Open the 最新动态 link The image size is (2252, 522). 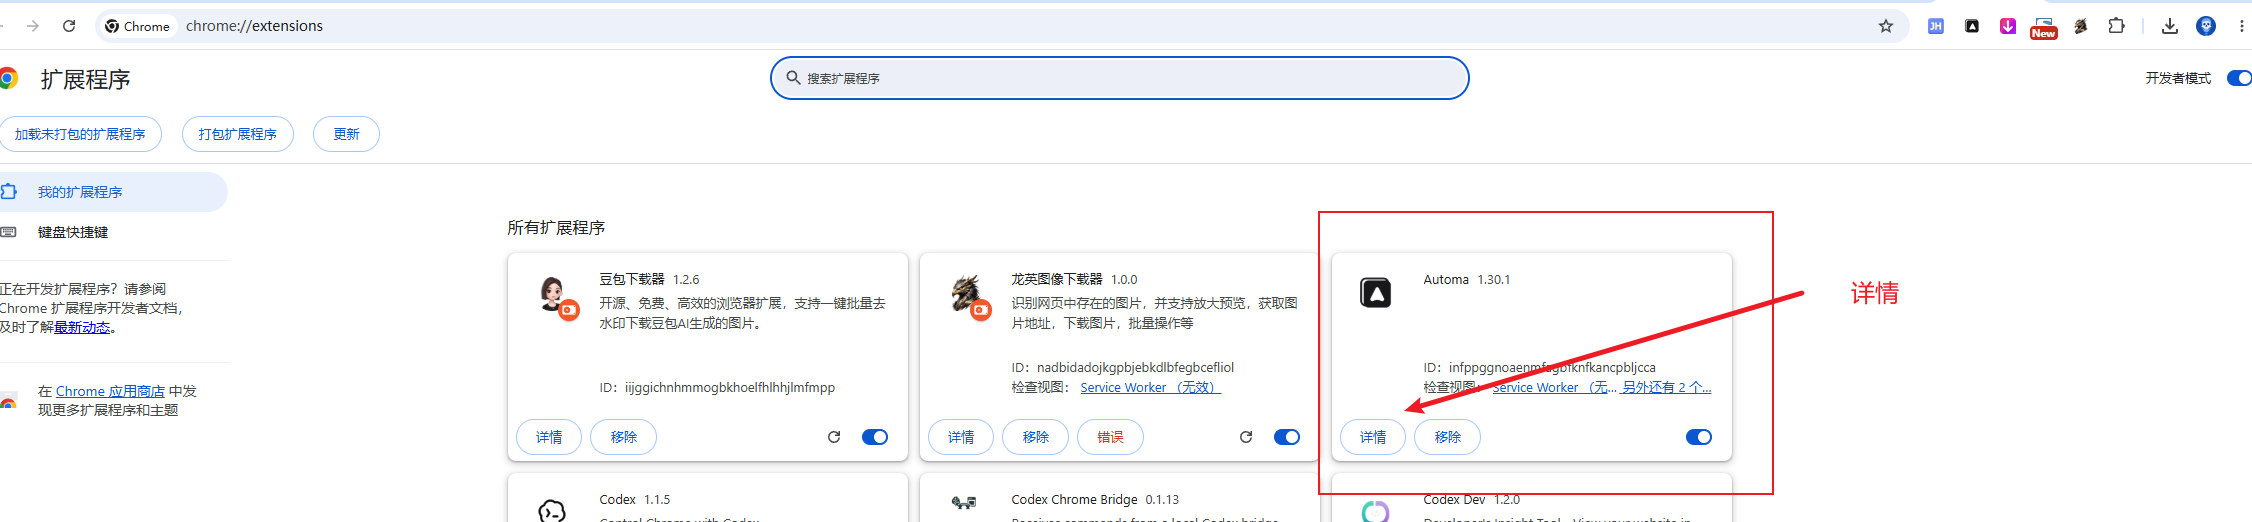82,327
